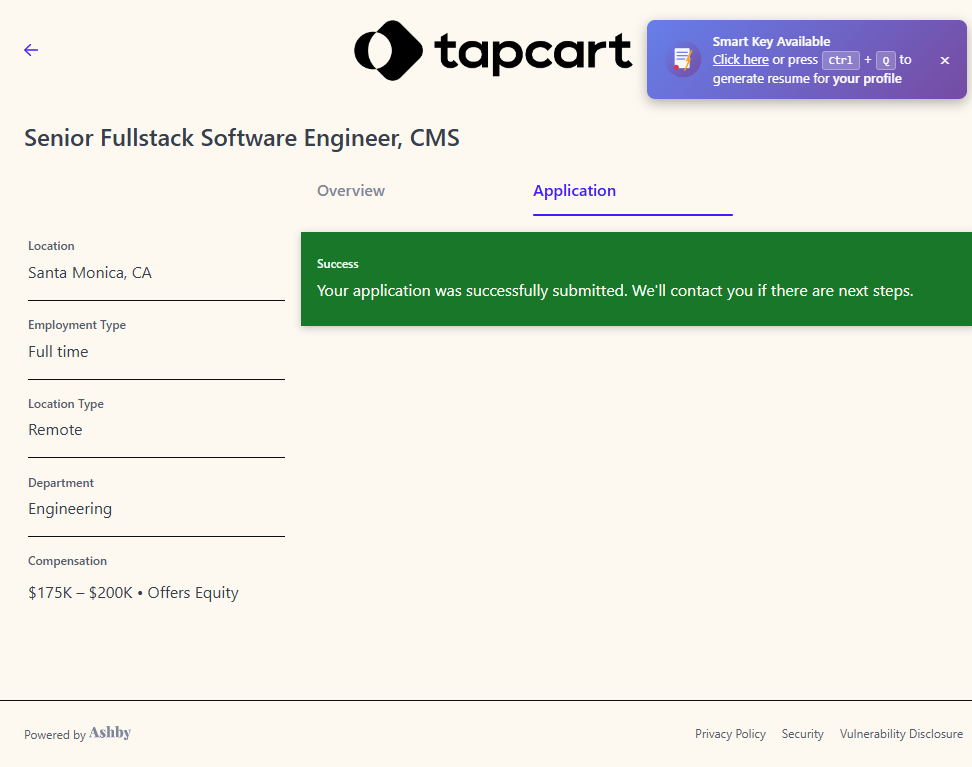Open the Vulnerability Disclosure link
This screenshot has height=767, width=972.
901,734
